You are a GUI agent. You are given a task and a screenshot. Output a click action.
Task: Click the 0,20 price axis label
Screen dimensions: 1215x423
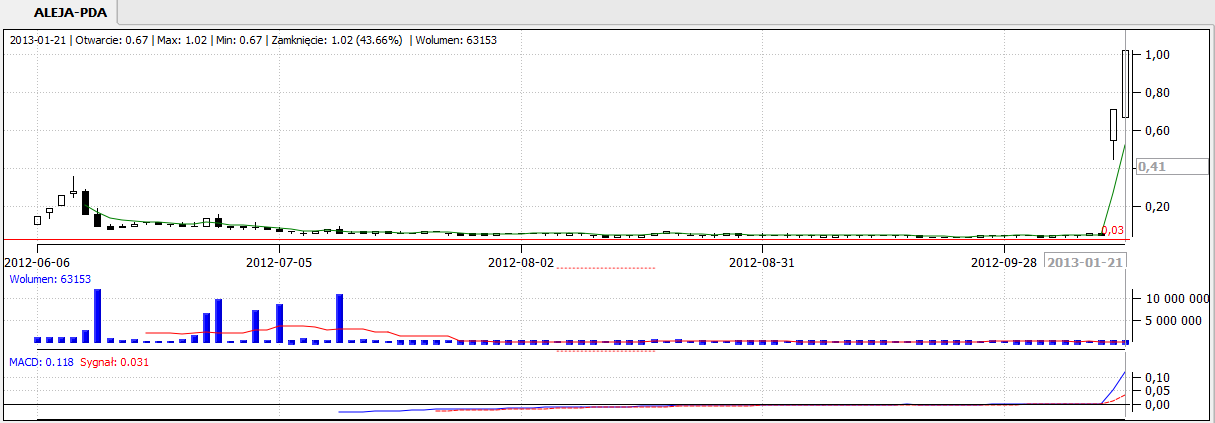(1158, 207)
